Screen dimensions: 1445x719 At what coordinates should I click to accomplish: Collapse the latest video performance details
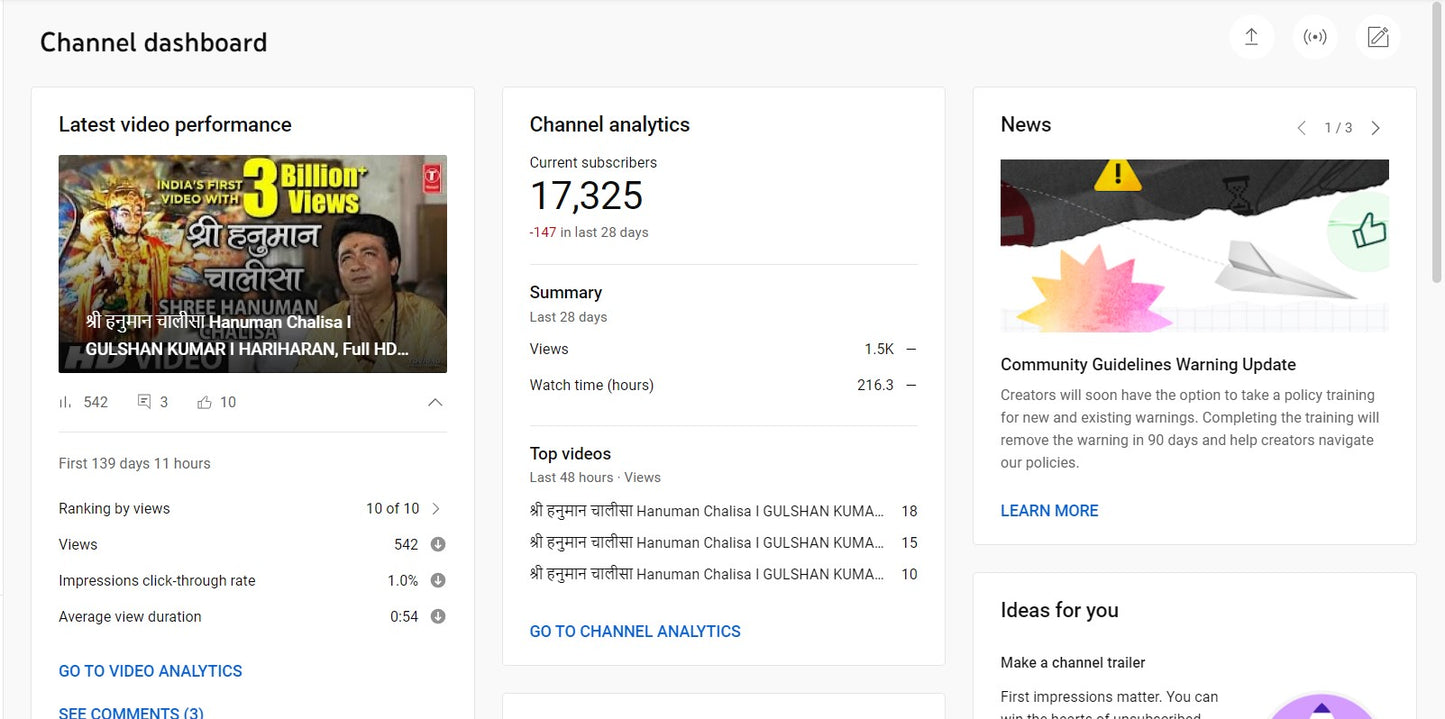(x=435, y=402)
